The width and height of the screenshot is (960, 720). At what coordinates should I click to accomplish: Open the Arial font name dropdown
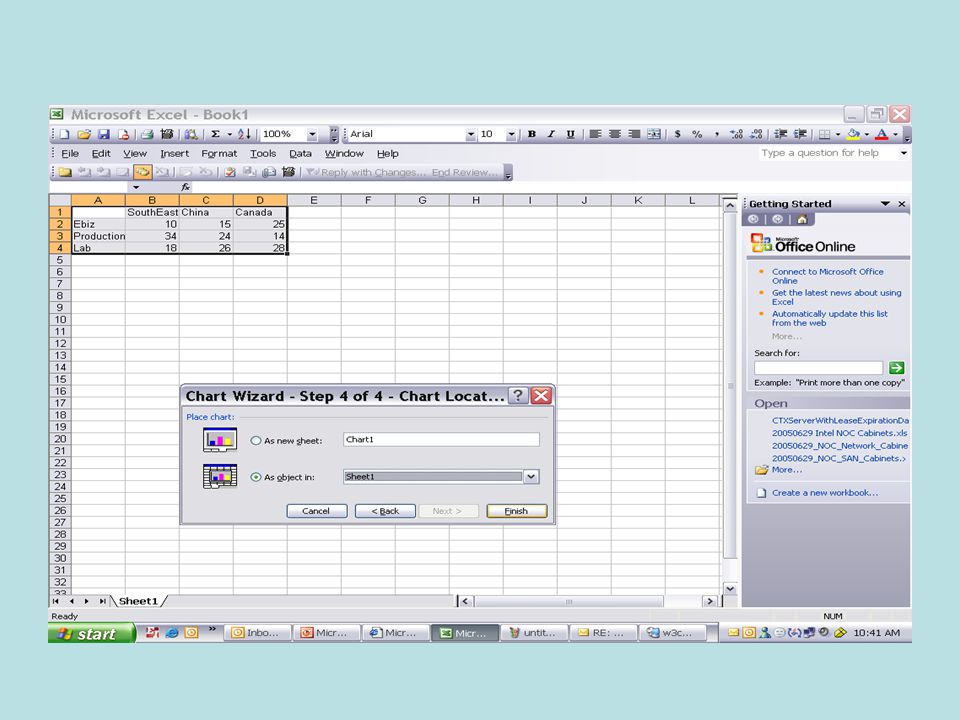[470, 134]
